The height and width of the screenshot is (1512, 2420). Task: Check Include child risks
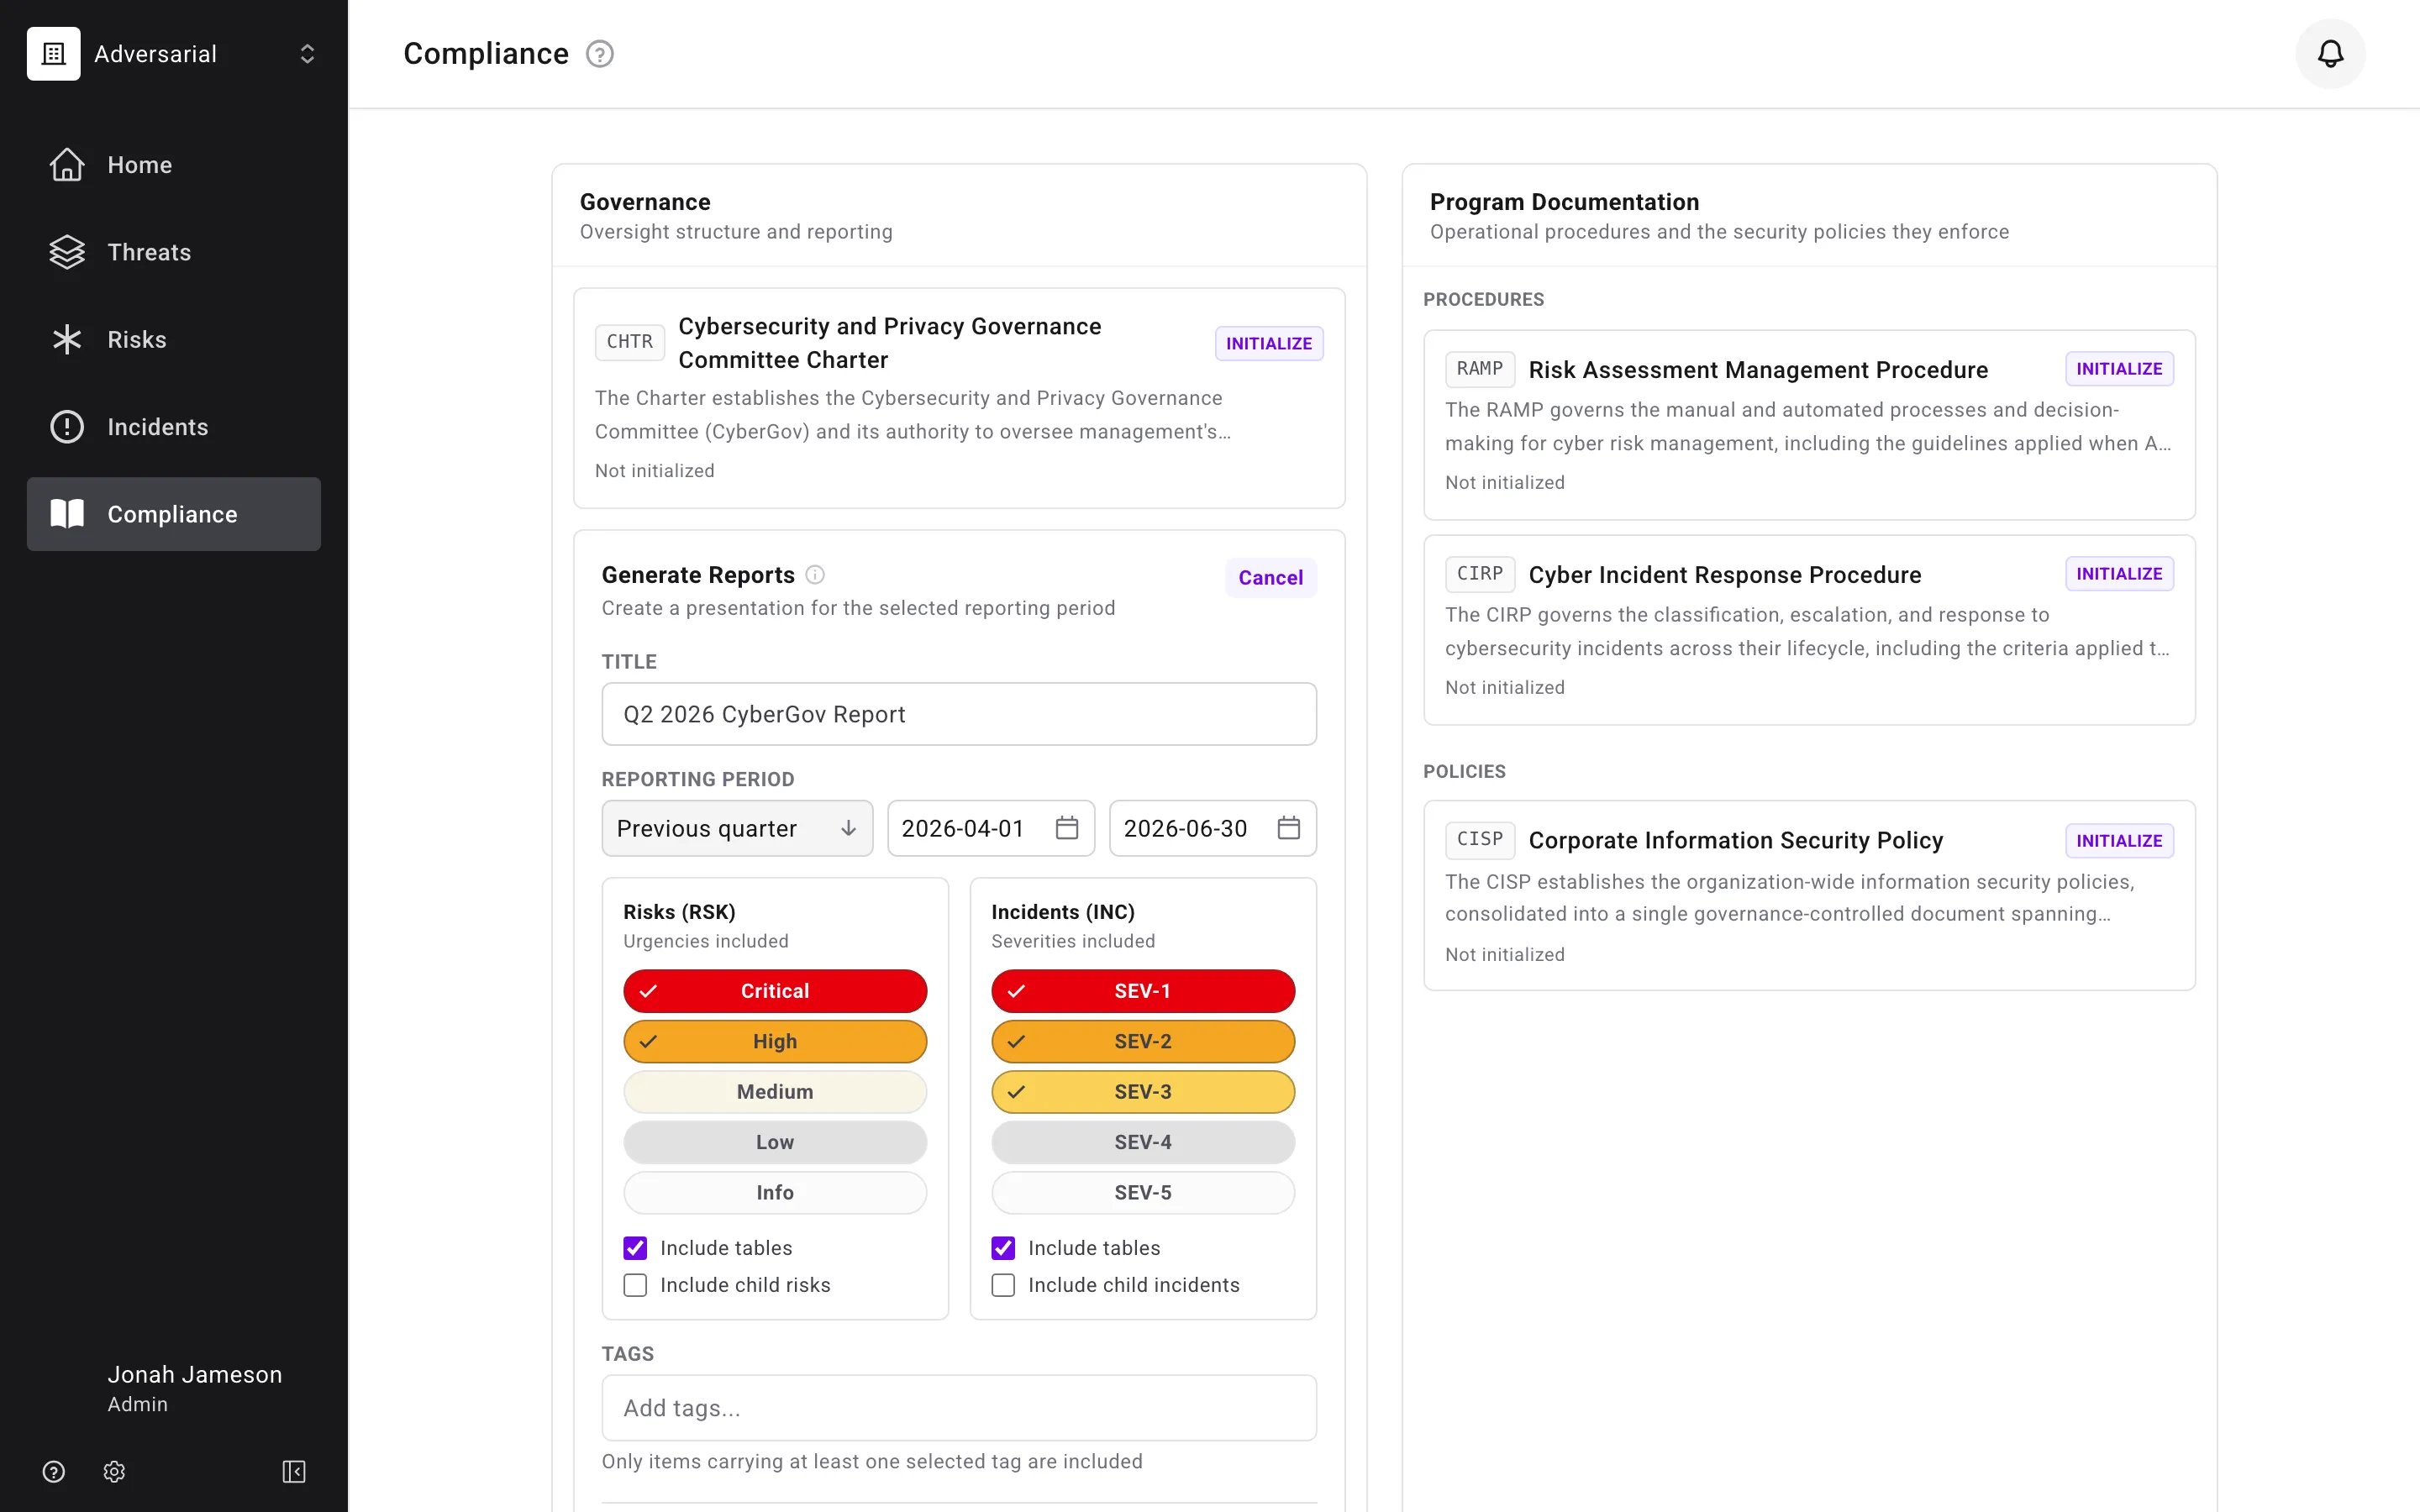pyautogui.click(x=635, y=1285)
